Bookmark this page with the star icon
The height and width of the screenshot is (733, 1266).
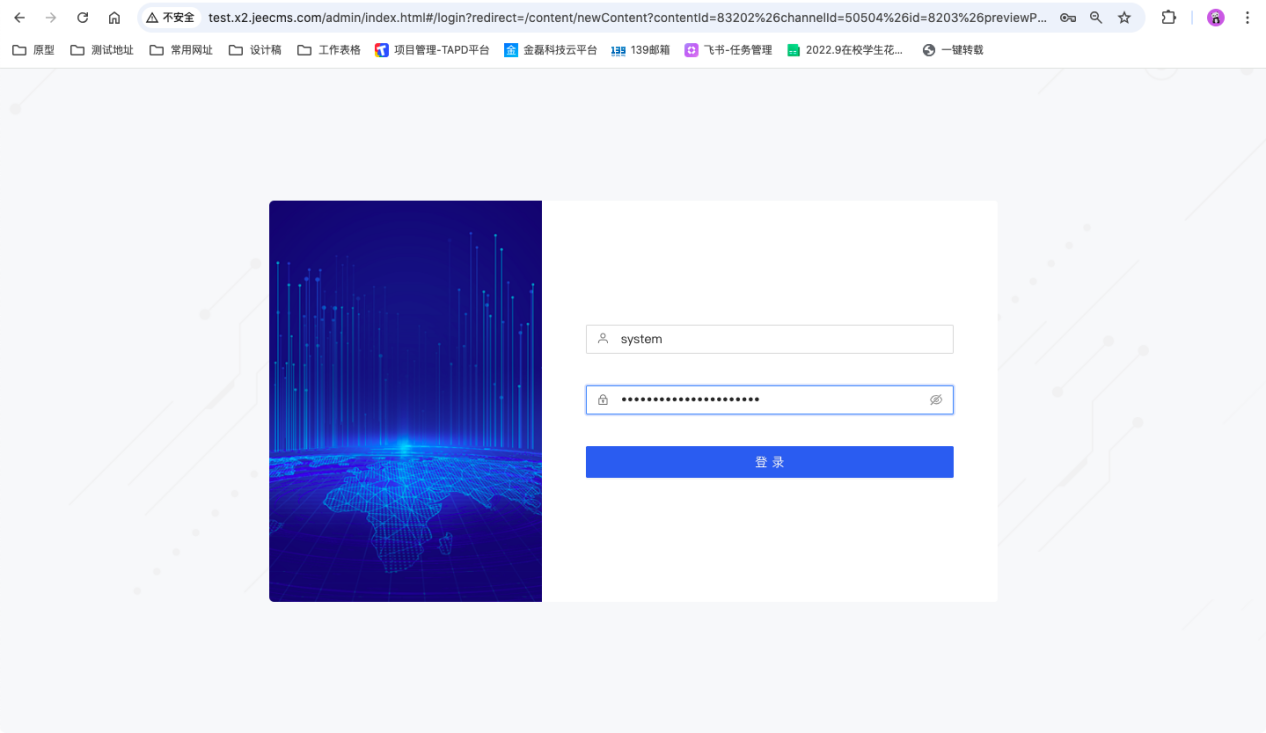pos(1124,18)
